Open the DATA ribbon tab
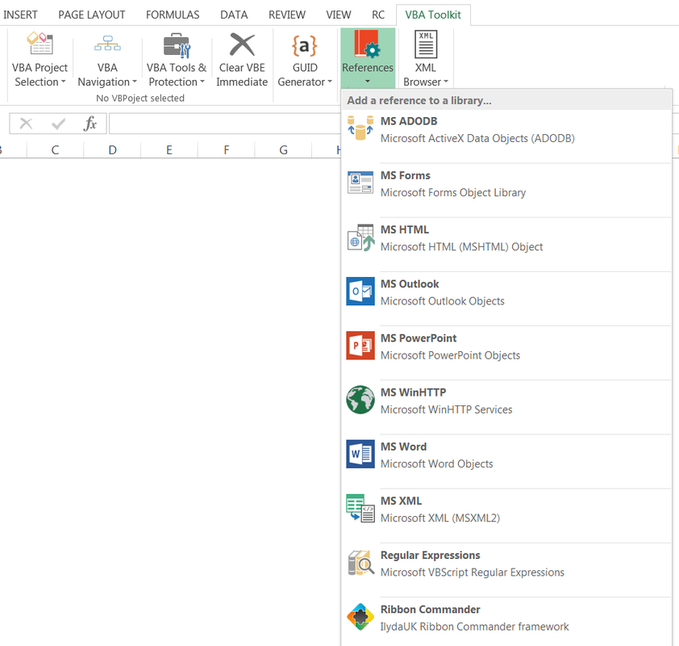This screenshot has width=679, height=646. [x=234, y=15]
